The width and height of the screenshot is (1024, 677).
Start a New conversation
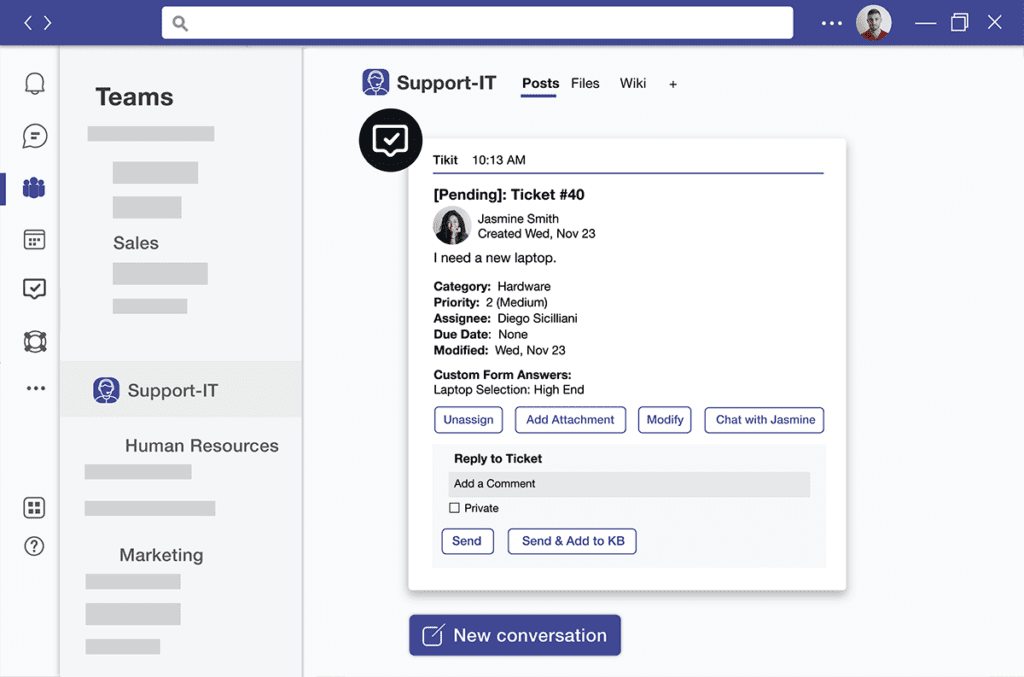point(515,635)
